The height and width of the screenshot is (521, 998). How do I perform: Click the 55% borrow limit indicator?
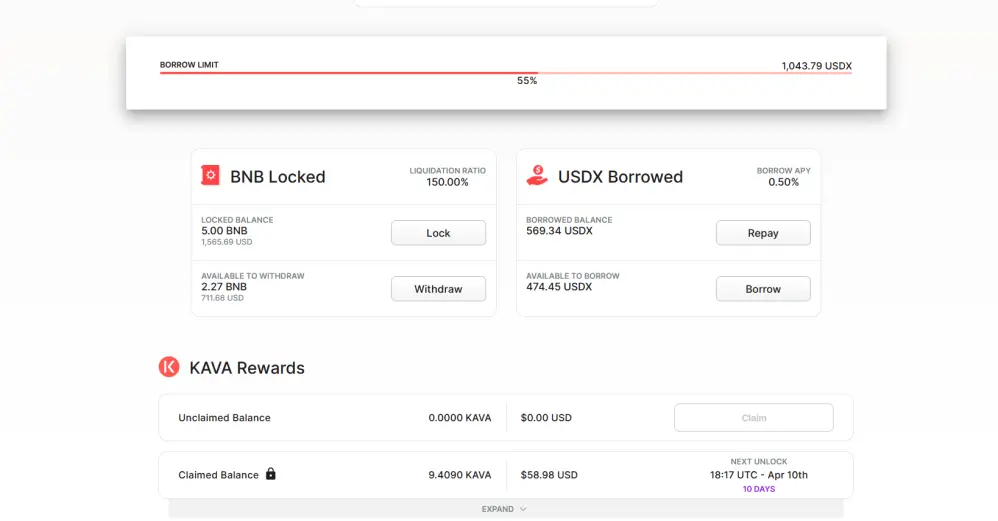point(527,81)
